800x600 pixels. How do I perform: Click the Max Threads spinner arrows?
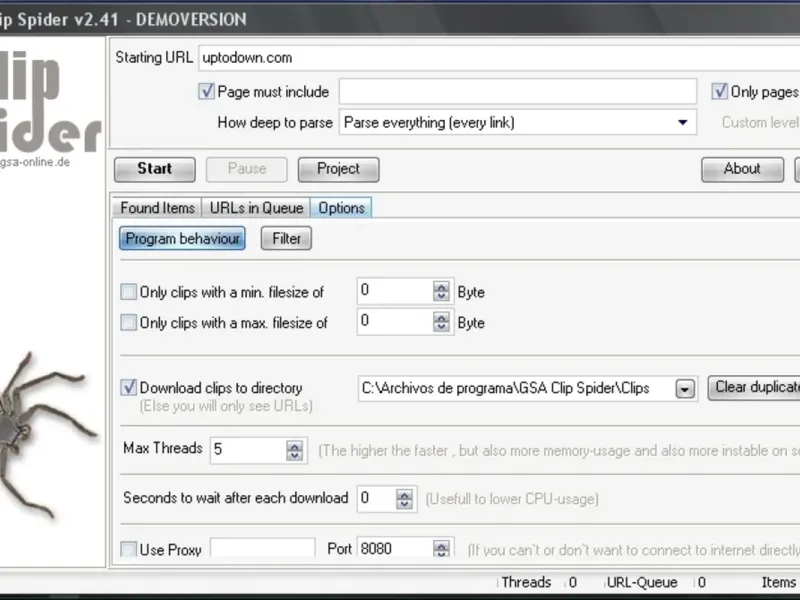pos(294,451)
